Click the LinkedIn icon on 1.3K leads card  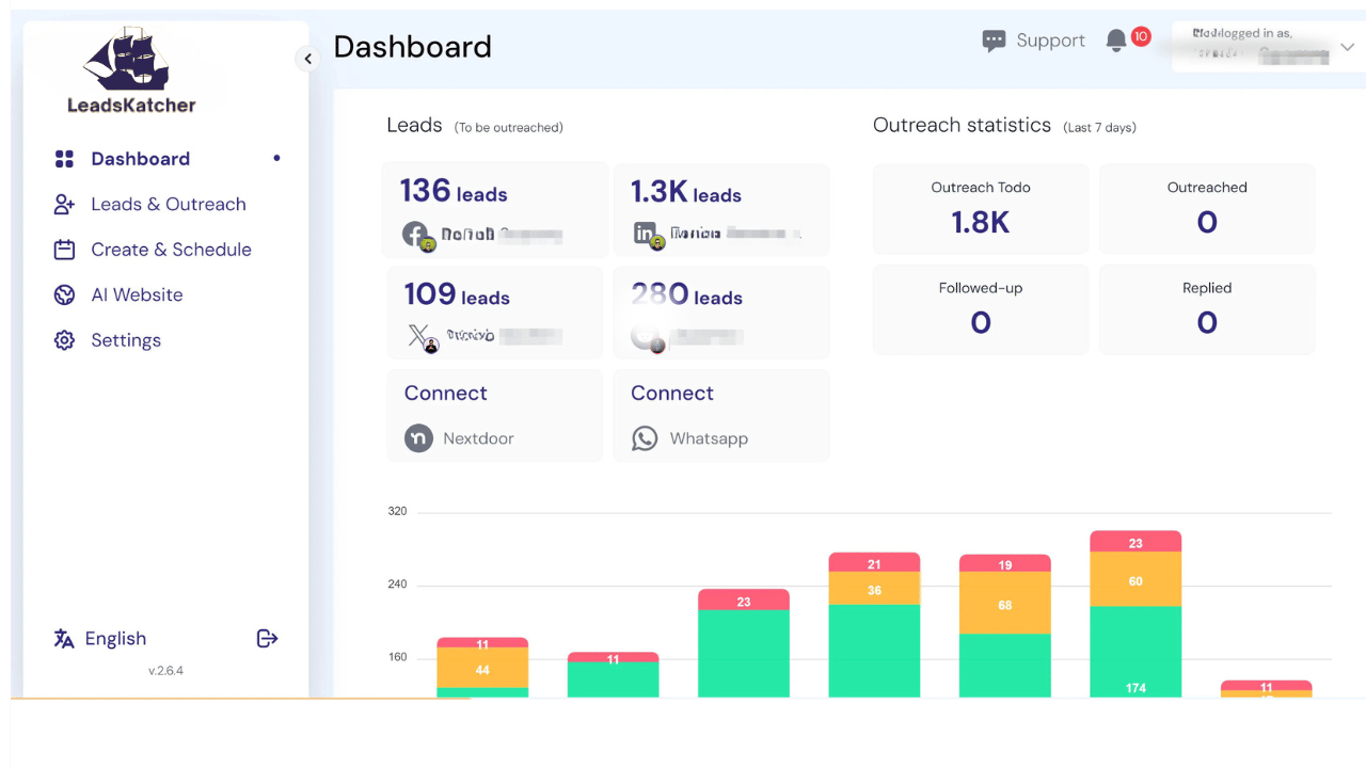click(x=645, y=233)
